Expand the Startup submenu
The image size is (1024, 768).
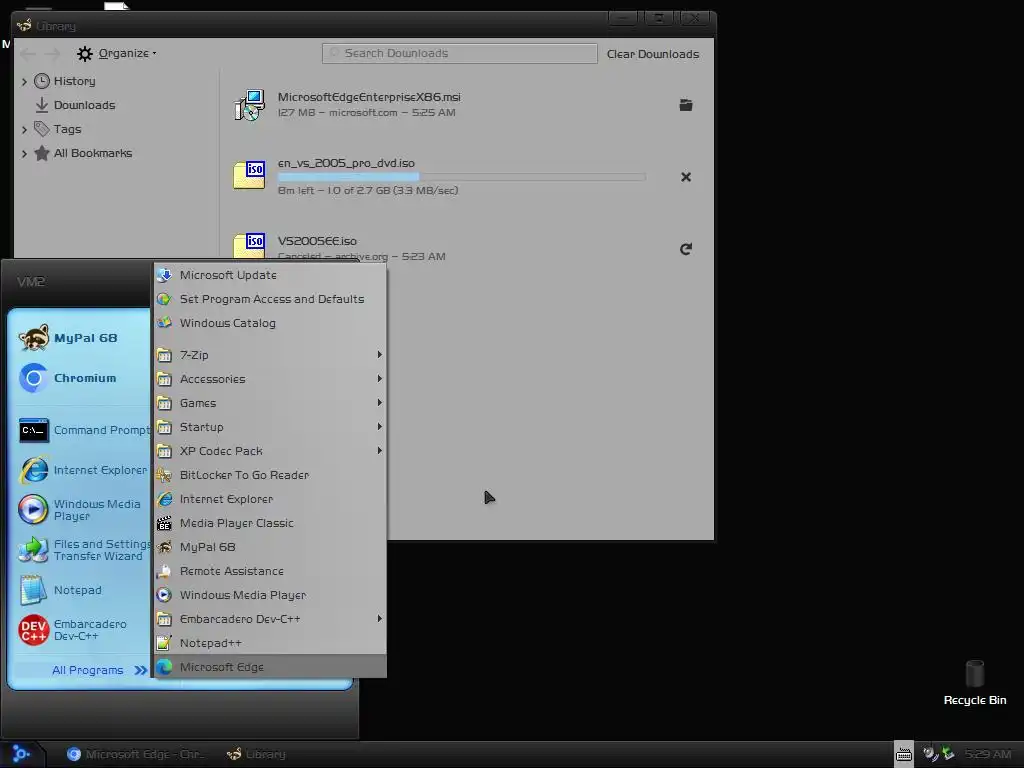pos(270,427)
